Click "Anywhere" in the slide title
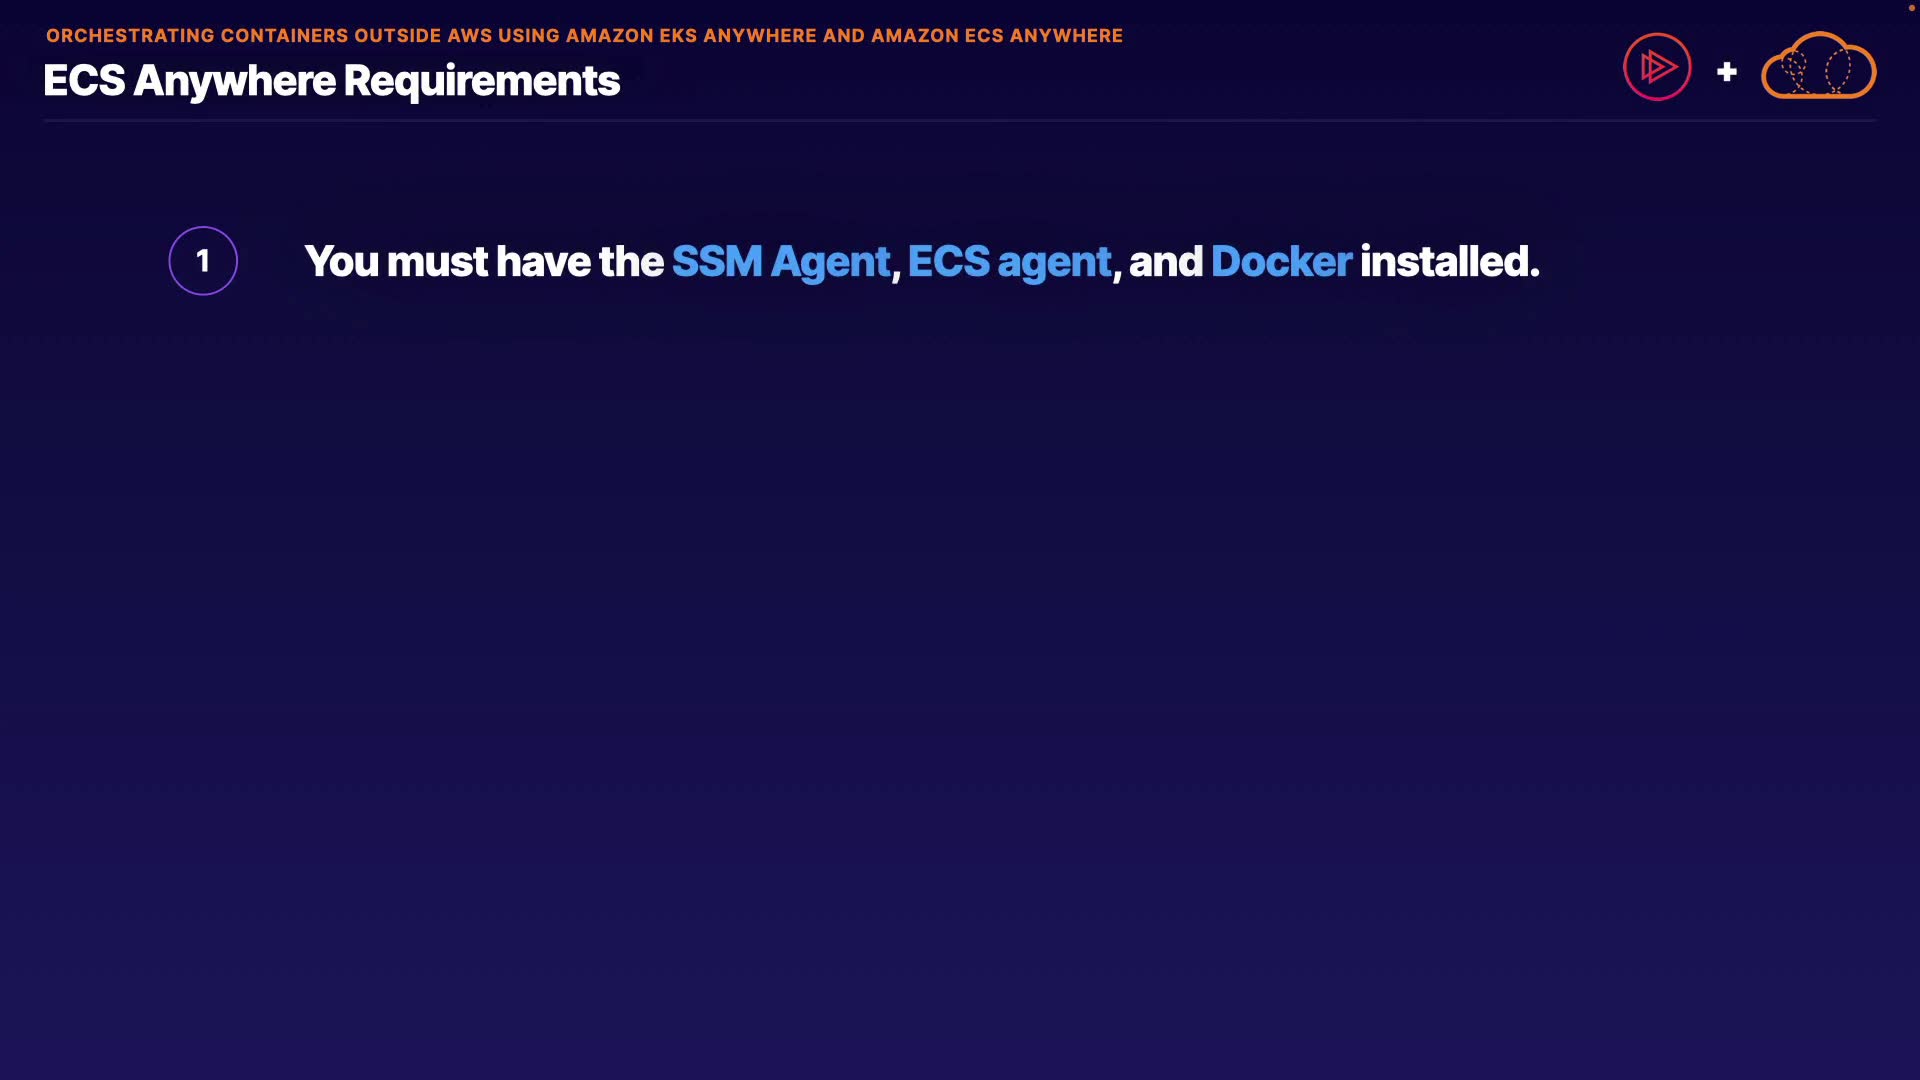The height and width of the screenshot is (1080, 1920). click(234, 81)
